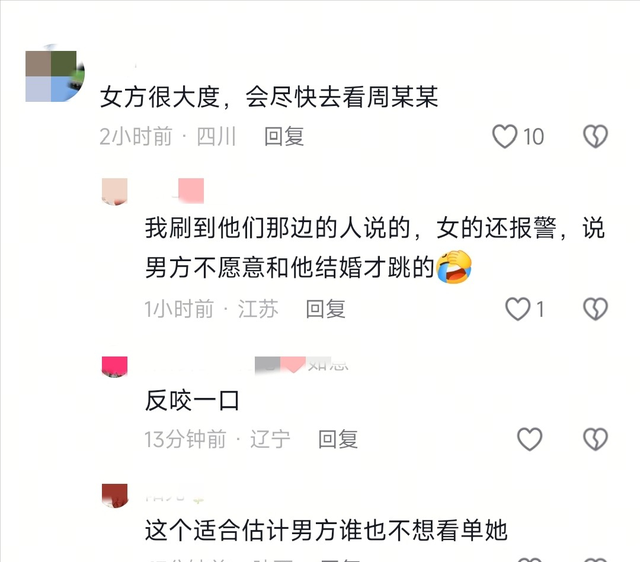Dislike the Liaoning reply 反咬一口

pyautogui.click(x=596, y=439)
